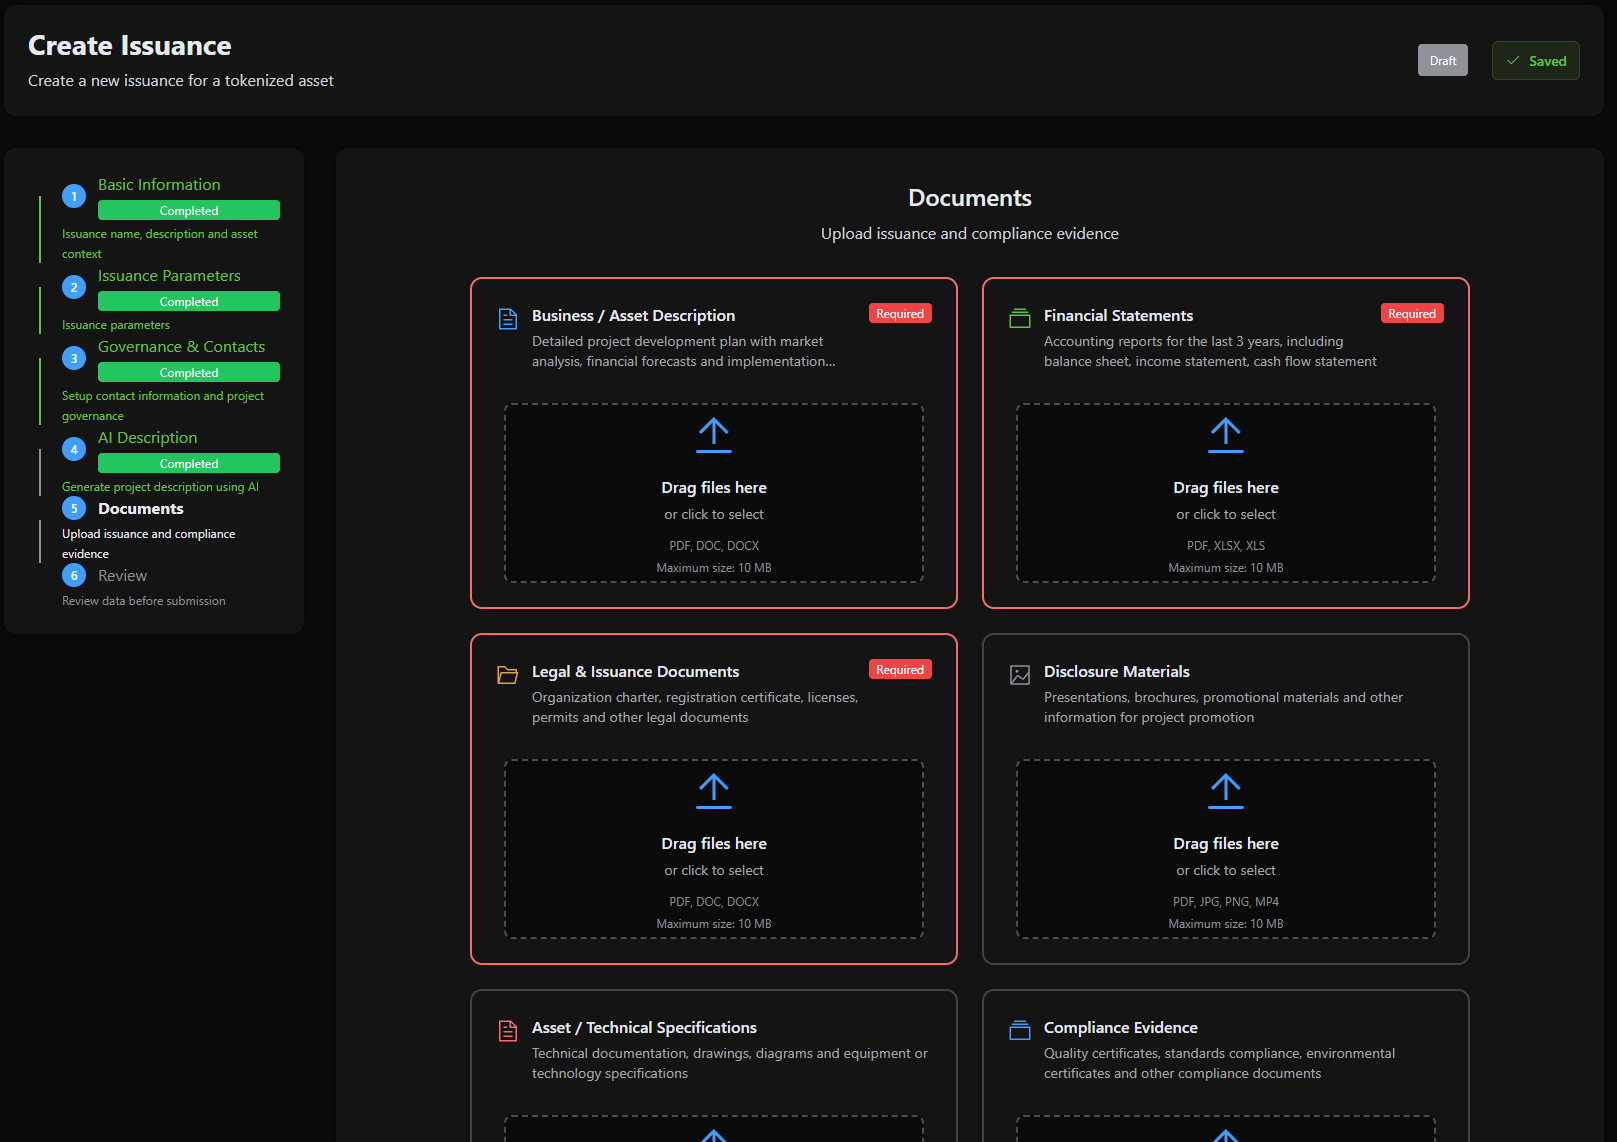Click step 3 circle in sidebar
This screenshot has height=1142, width=1617.
coord(74,358)
